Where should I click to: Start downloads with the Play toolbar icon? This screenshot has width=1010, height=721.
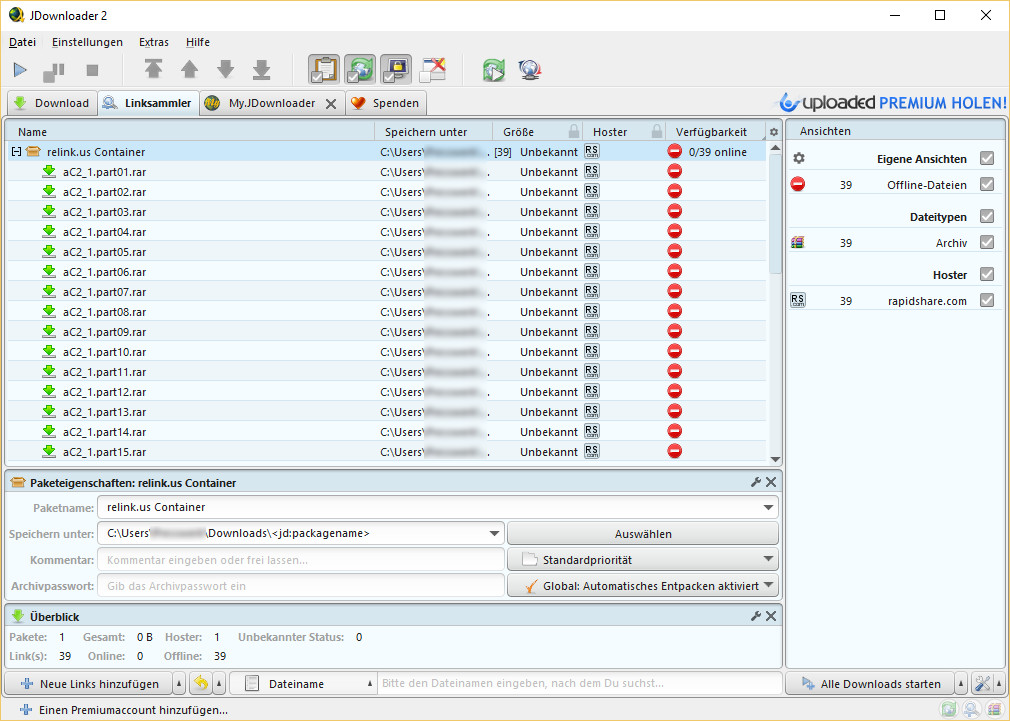pos(19,69)
